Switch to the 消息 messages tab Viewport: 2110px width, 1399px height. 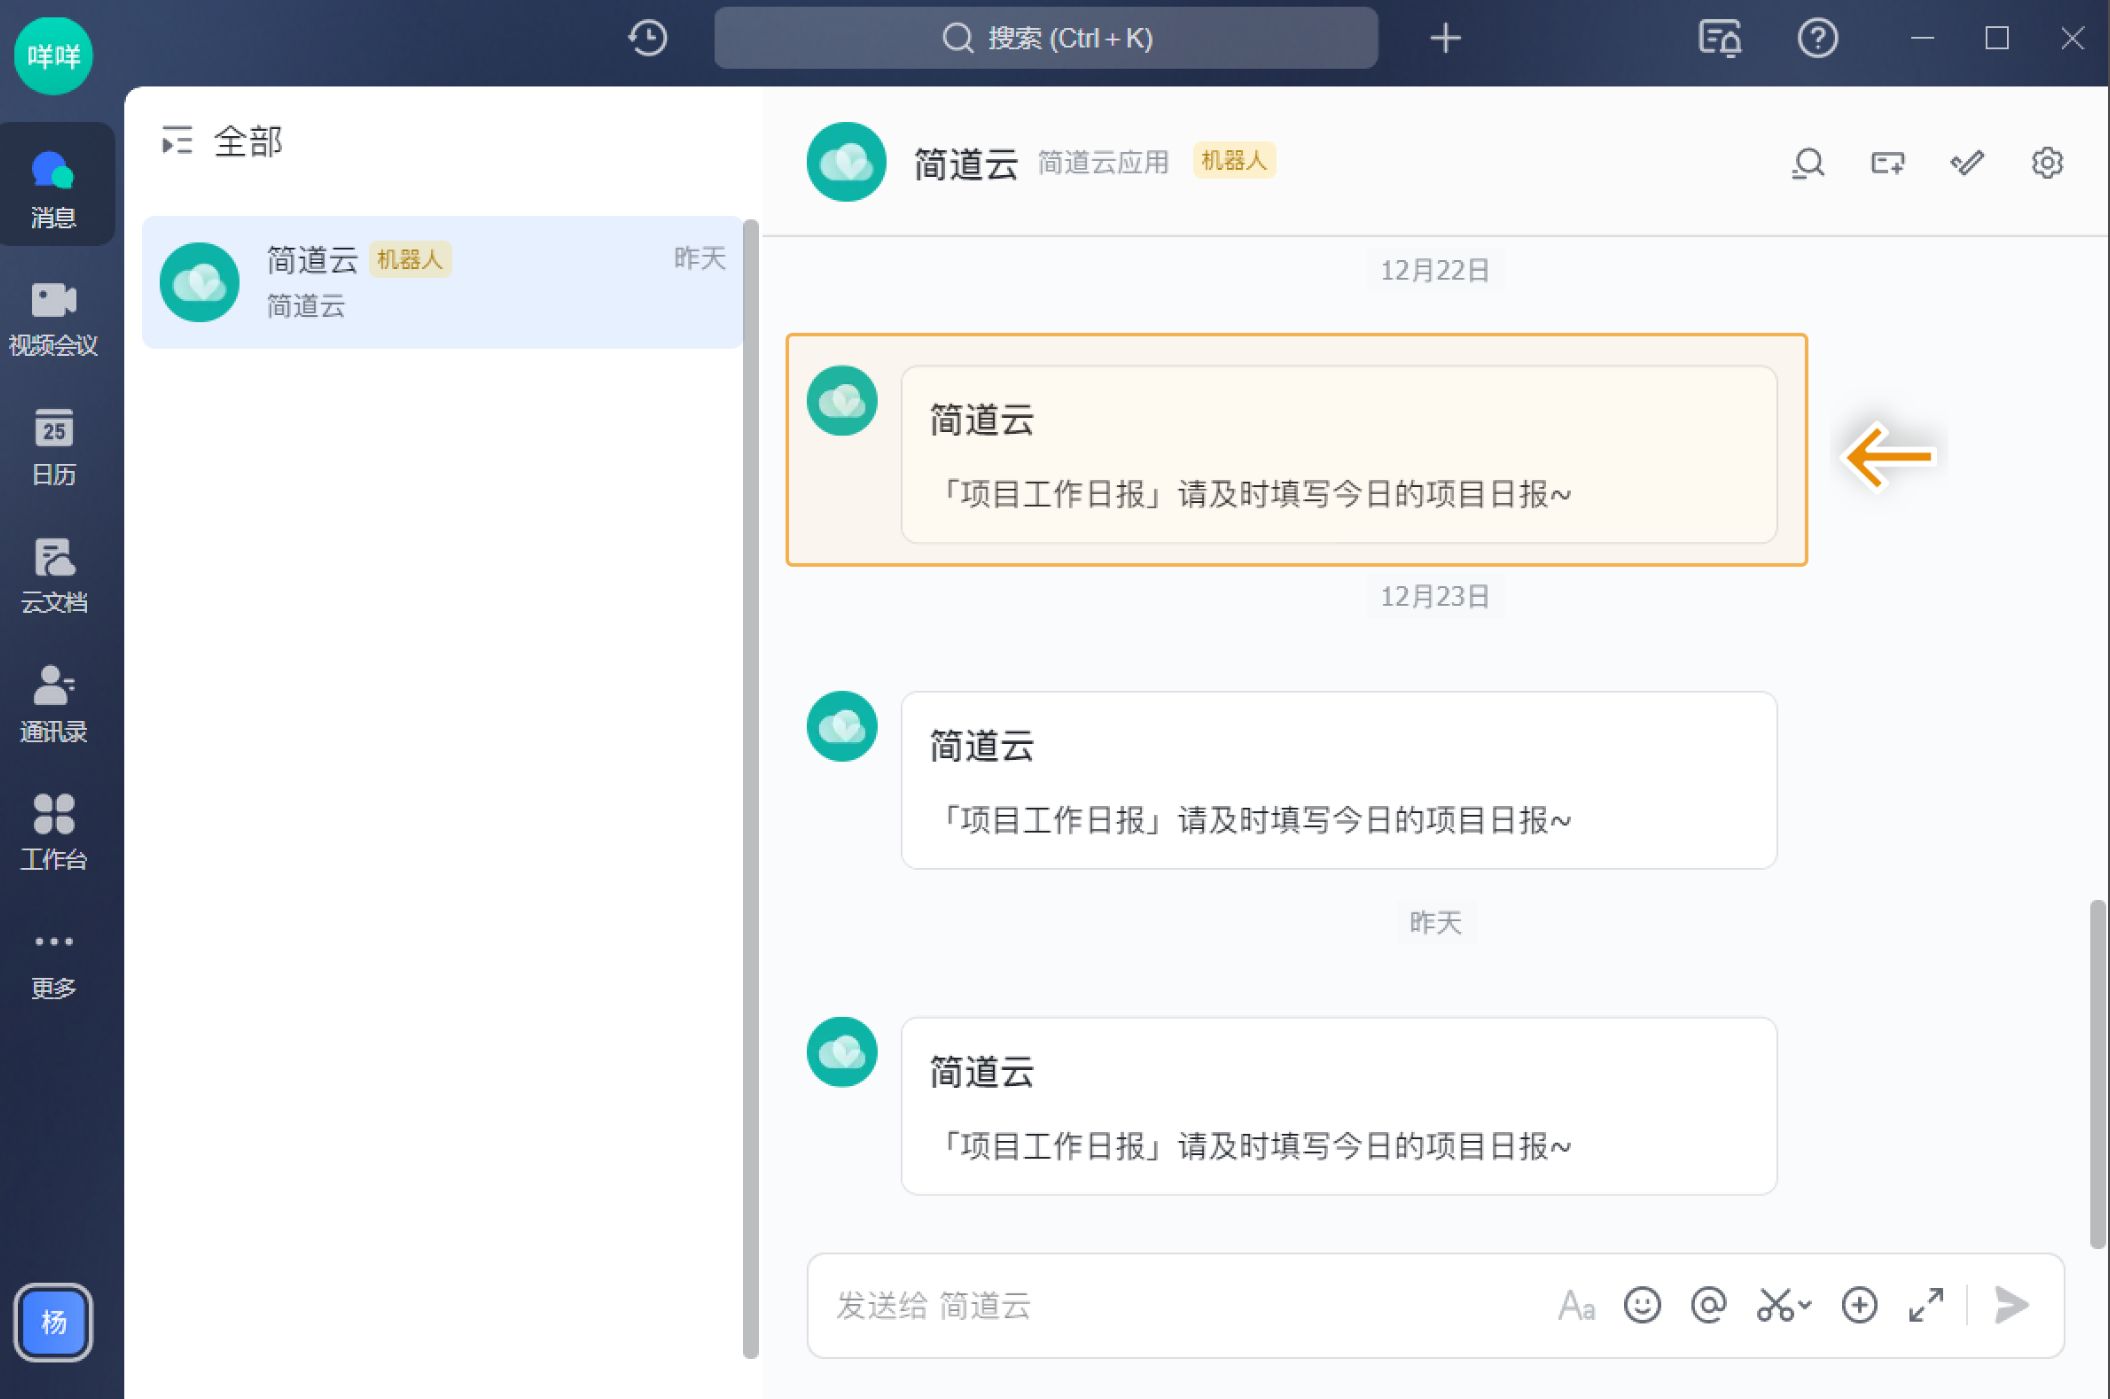[54, 187]
